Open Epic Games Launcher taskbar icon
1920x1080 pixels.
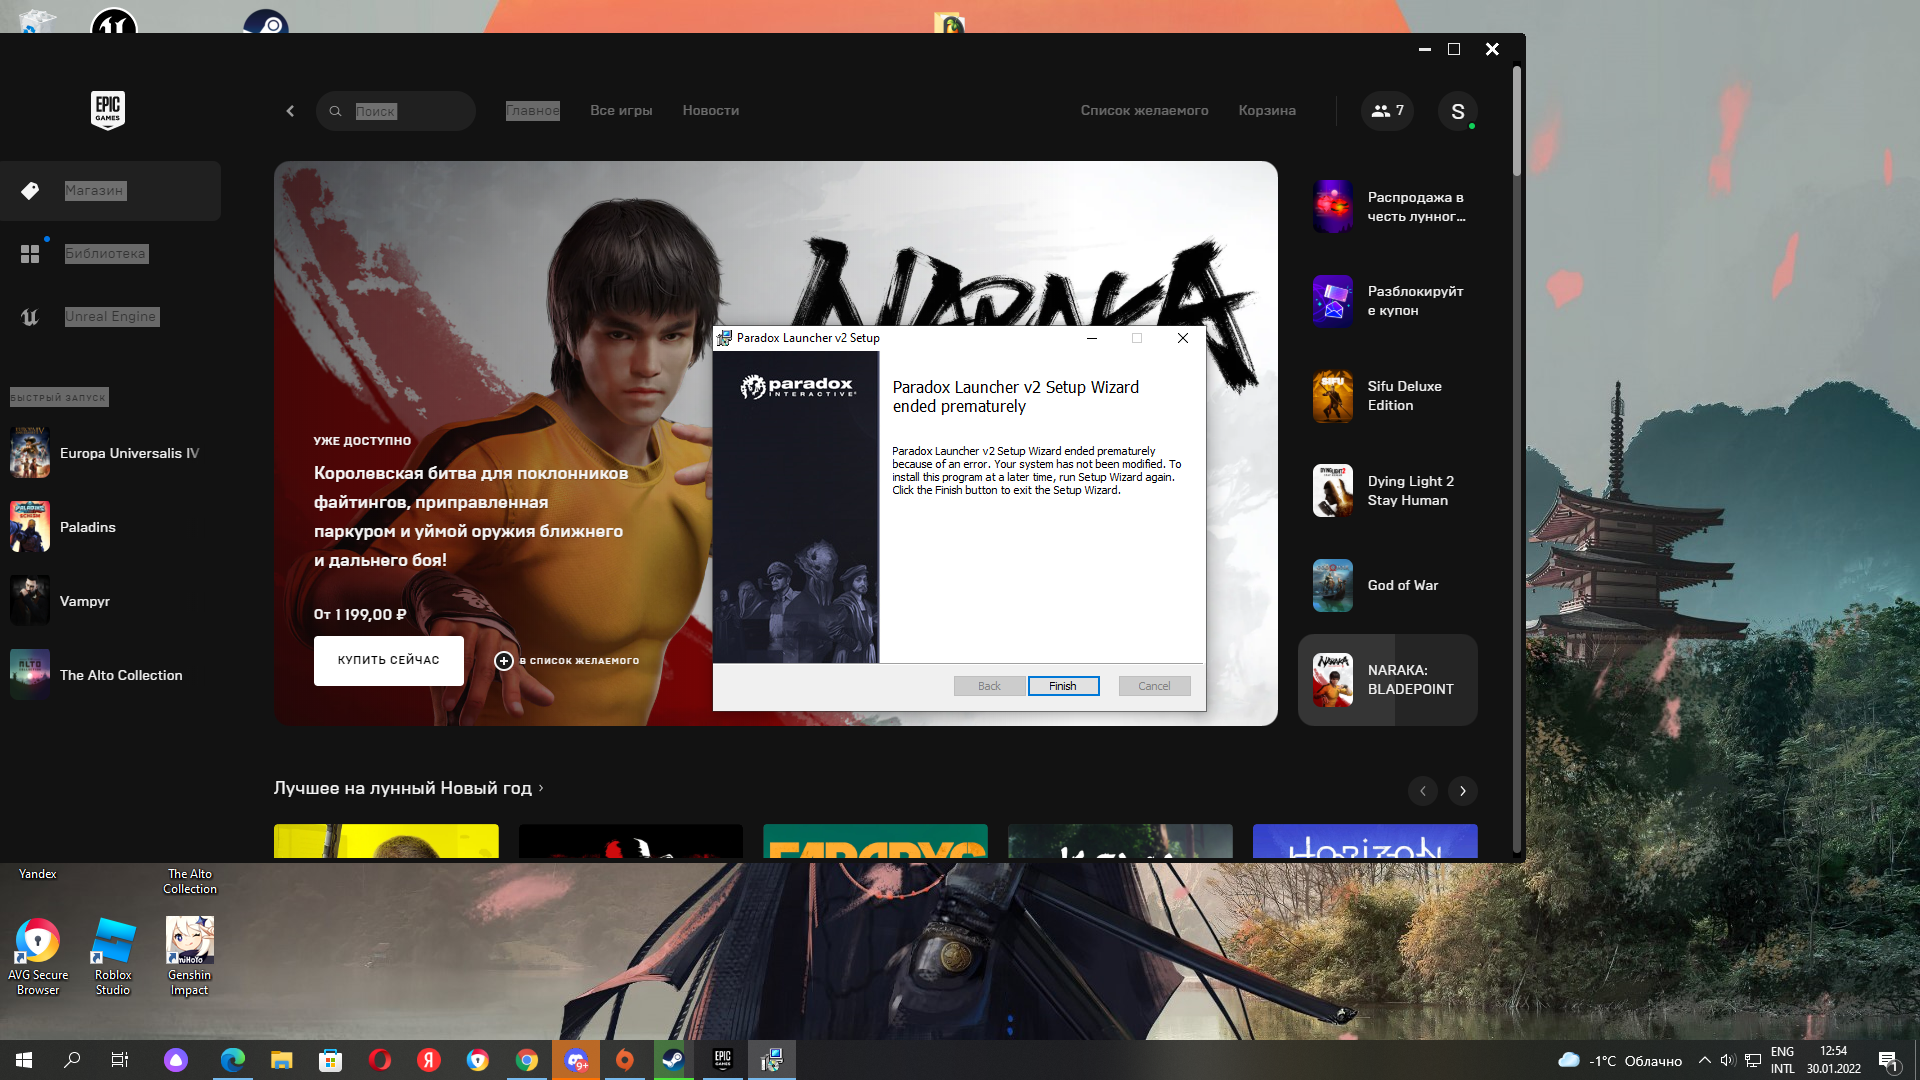[722, 1060]
